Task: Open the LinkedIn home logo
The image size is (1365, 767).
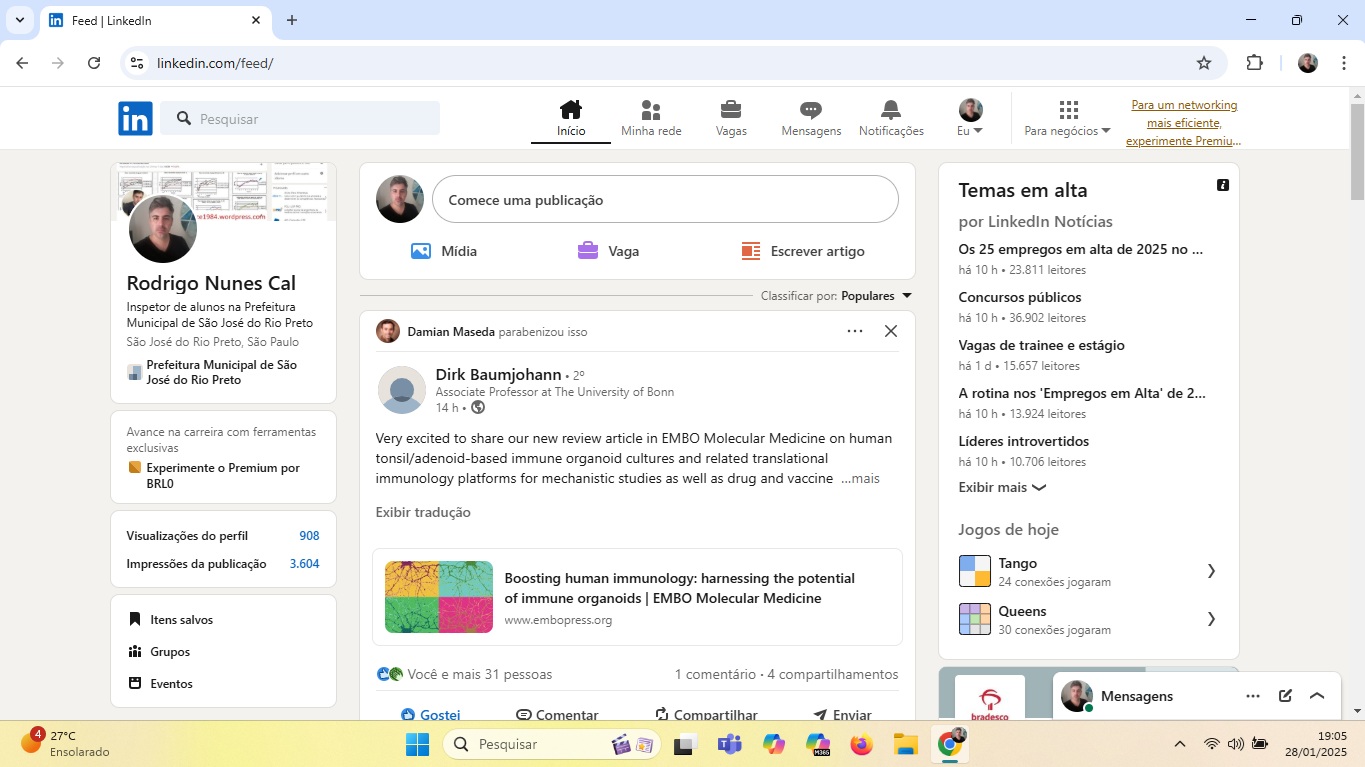Action: [x=135, y=118]
